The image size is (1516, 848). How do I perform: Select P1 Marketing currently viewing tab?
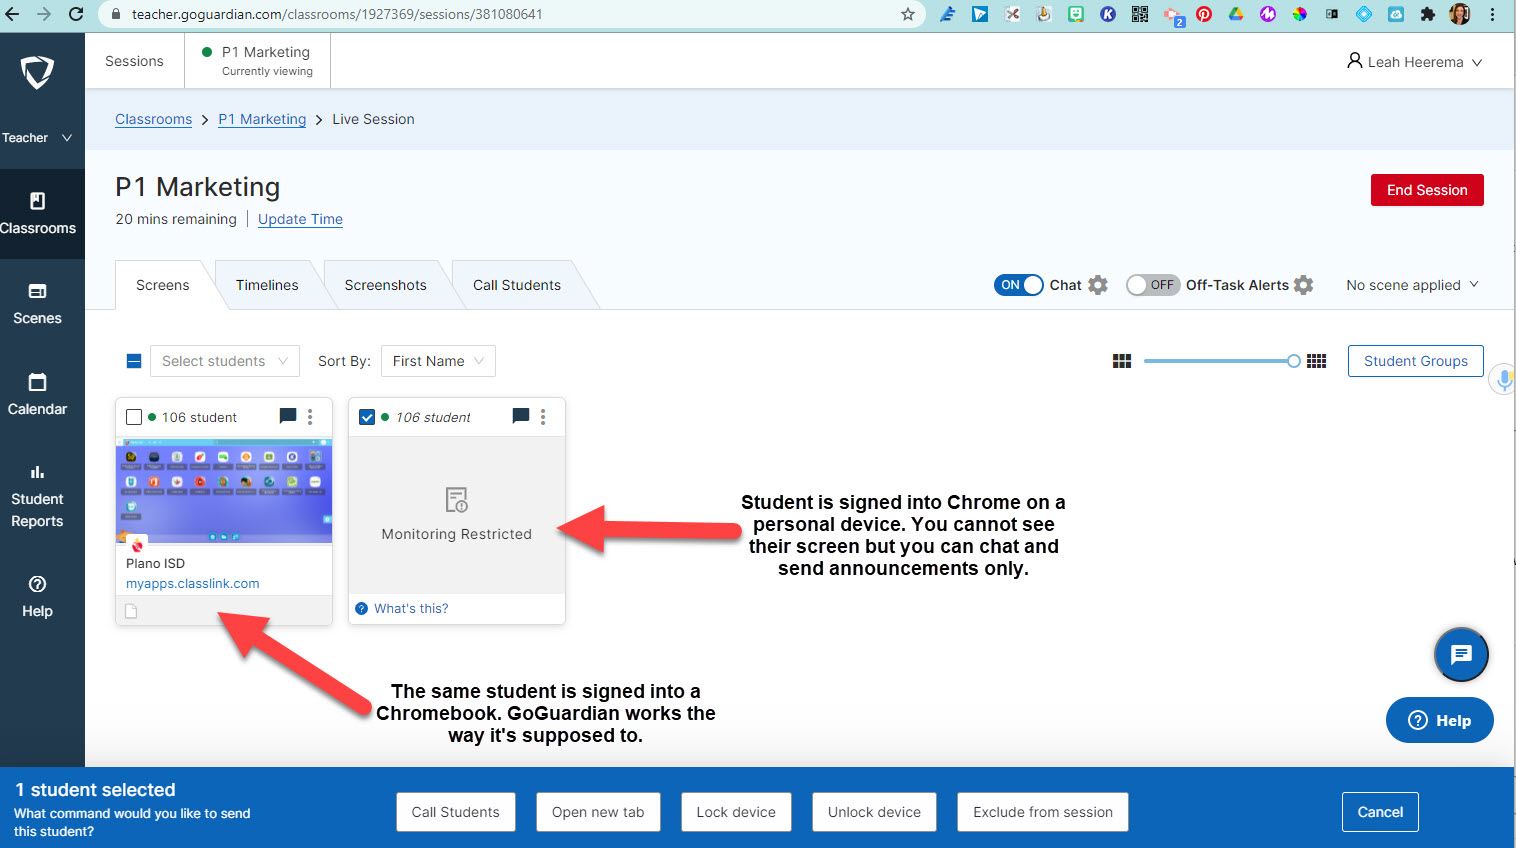coord(258,61)
